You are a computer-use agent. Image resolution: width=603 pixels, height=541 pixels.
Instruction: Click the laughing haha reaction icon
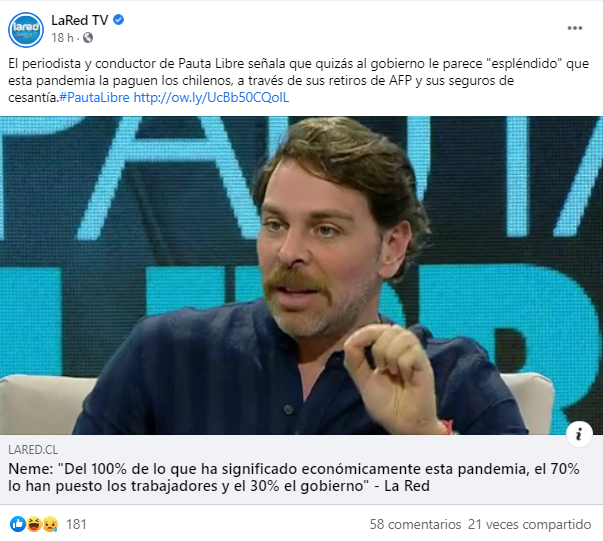click(34, 524)
